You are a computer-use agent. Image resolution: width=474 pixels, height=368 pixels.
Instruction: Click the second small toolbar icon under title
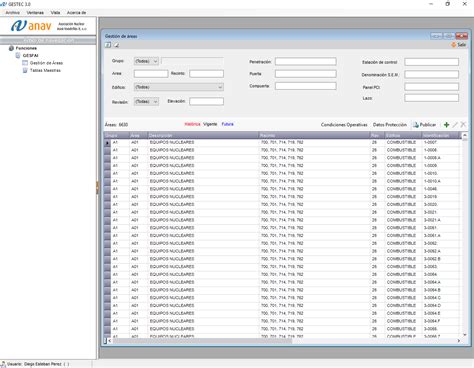(x=116, y=45)
